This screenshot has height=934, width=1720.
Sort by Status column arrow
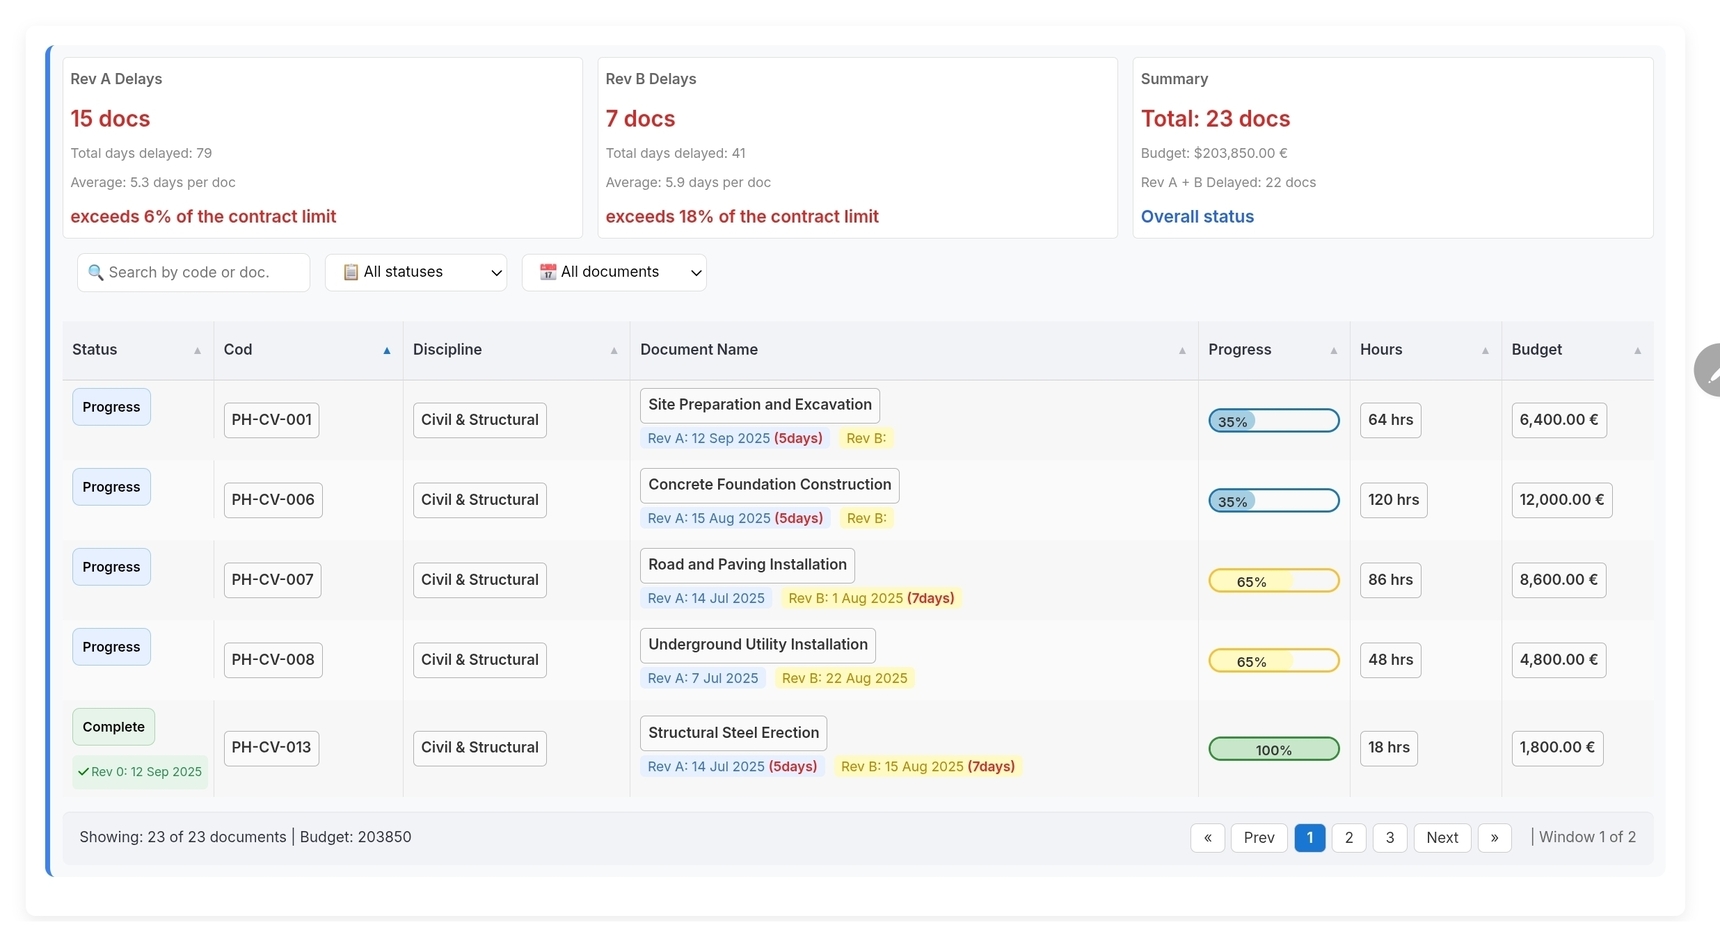tap(197, 351)
